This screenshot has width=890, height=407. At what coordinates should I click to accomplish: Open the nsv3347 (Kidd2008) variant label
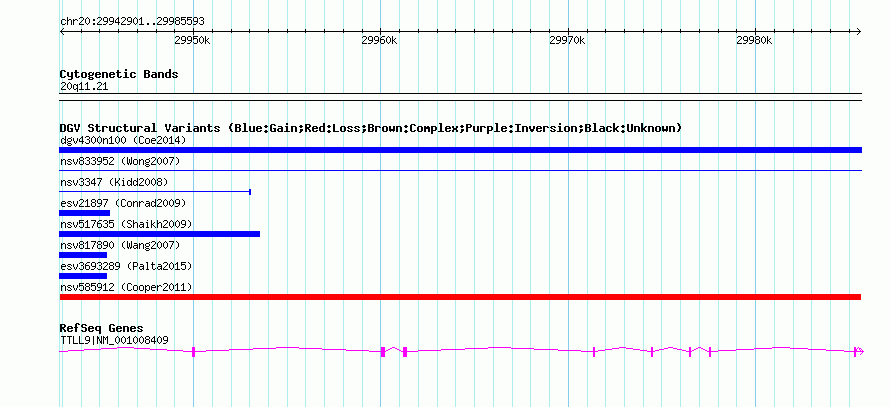[114, 183]
